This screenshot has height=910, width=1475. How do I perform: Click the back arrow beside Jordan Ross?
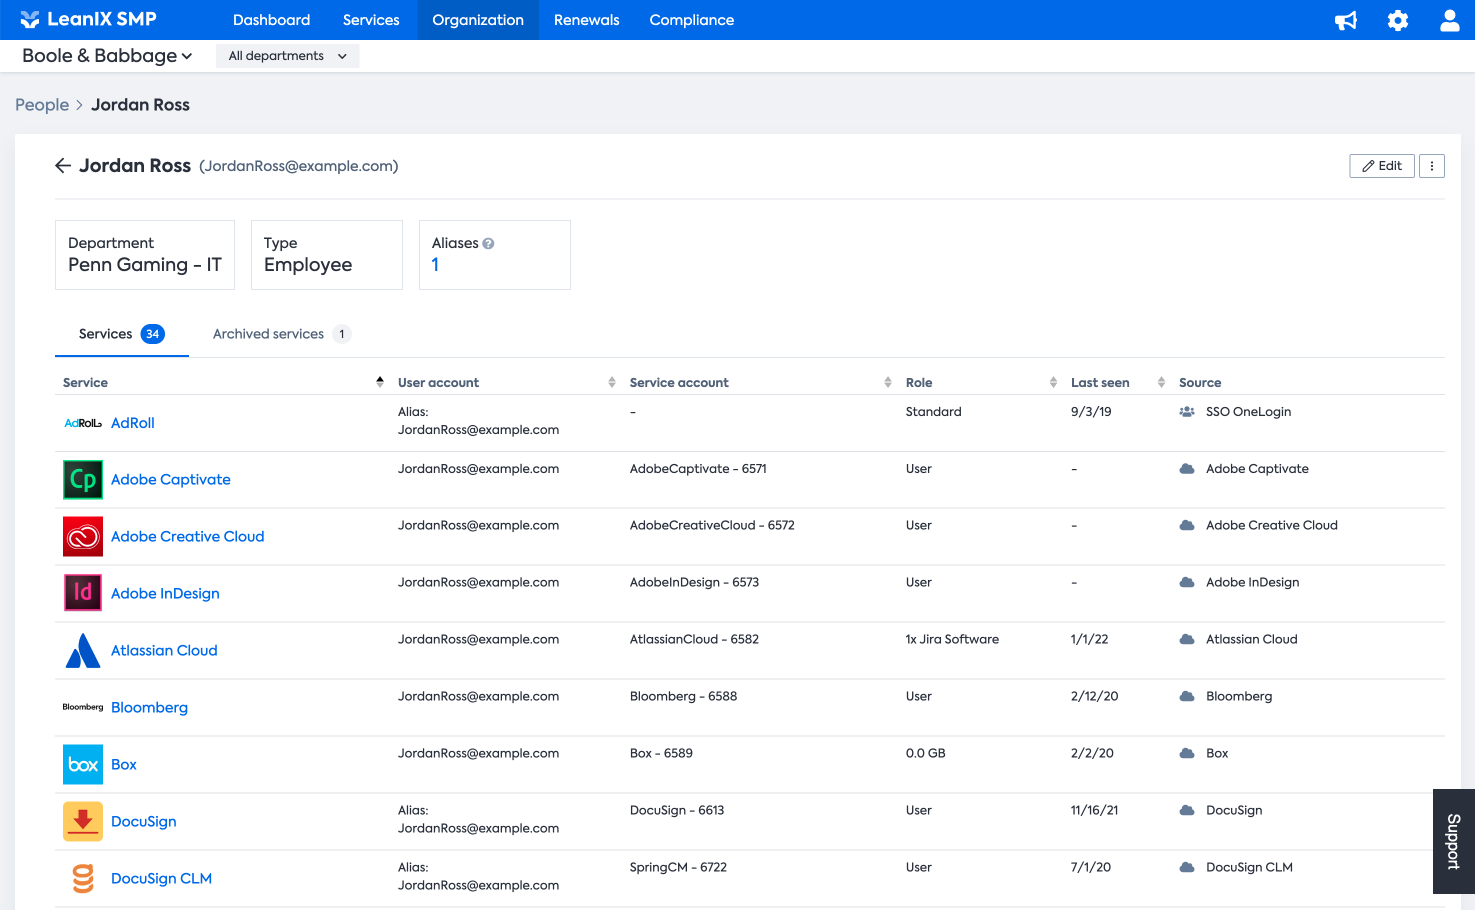click(63, 166)
